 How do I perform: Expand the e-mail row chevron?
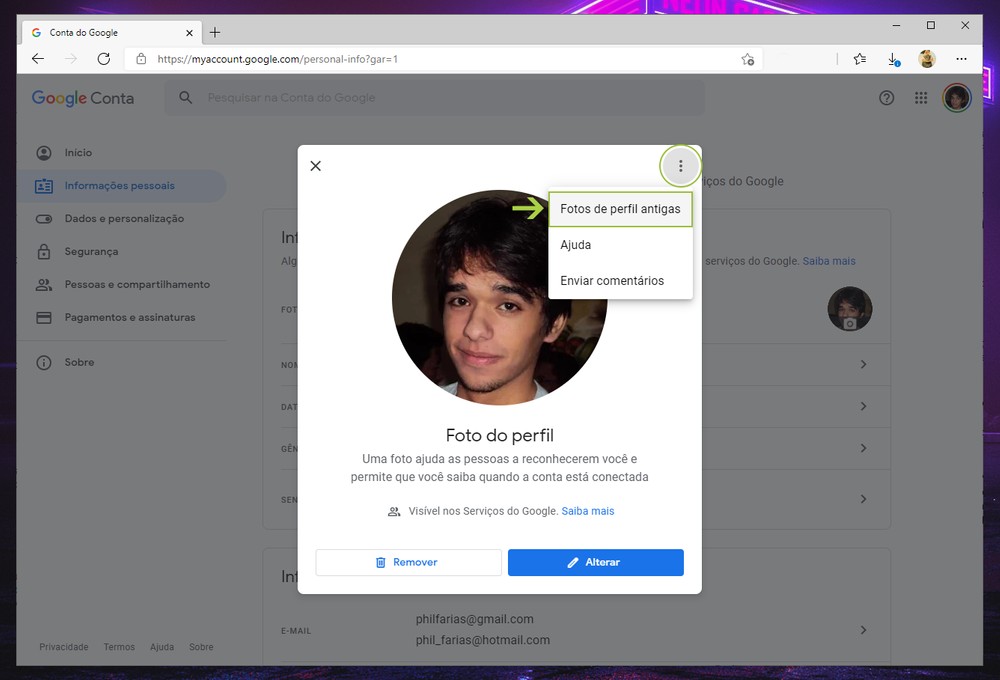[x=863, y=630]
